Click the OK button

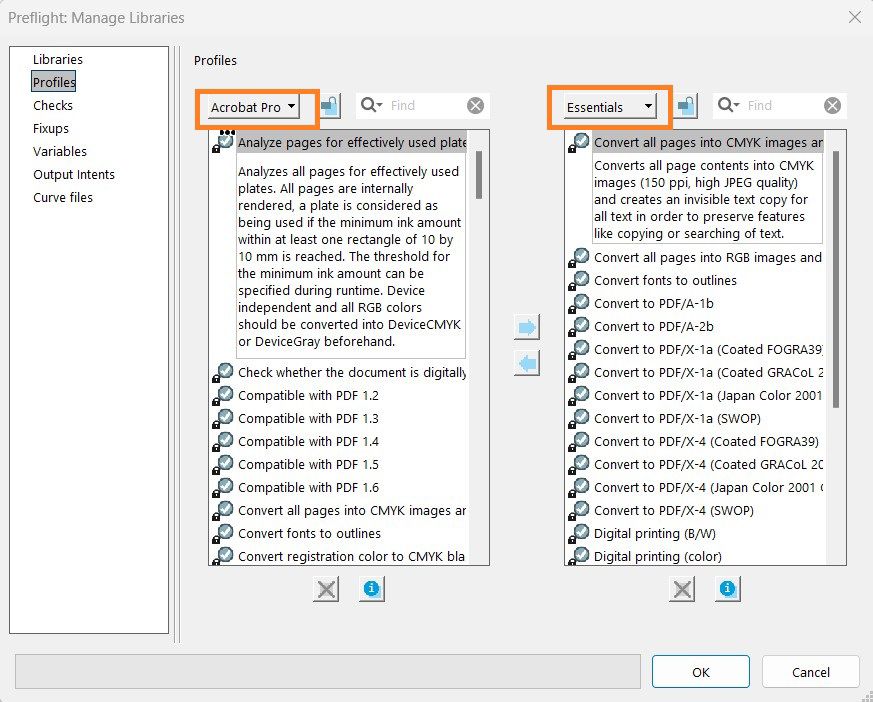tap(700, 672)
